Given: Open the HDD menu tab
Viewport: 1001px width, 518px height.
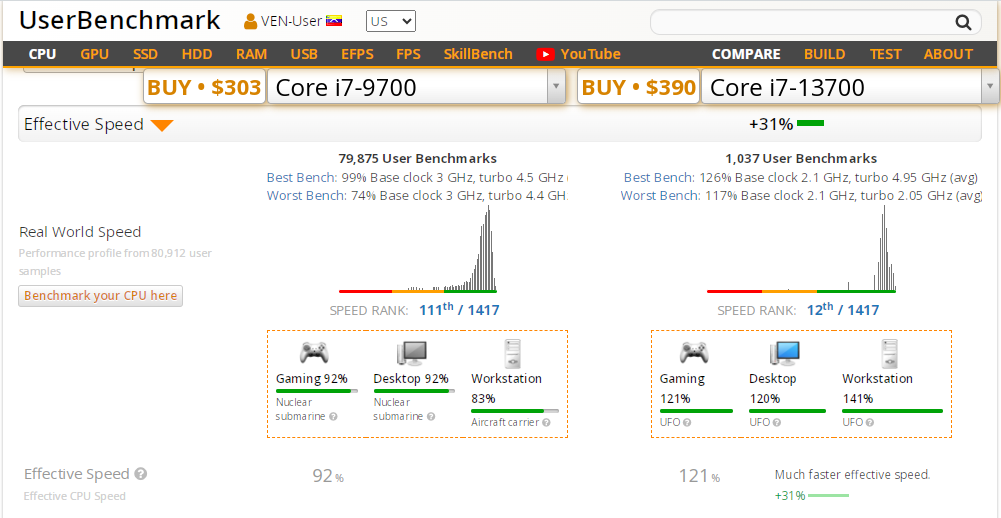Looking at the screenshot, I should 197,54.
